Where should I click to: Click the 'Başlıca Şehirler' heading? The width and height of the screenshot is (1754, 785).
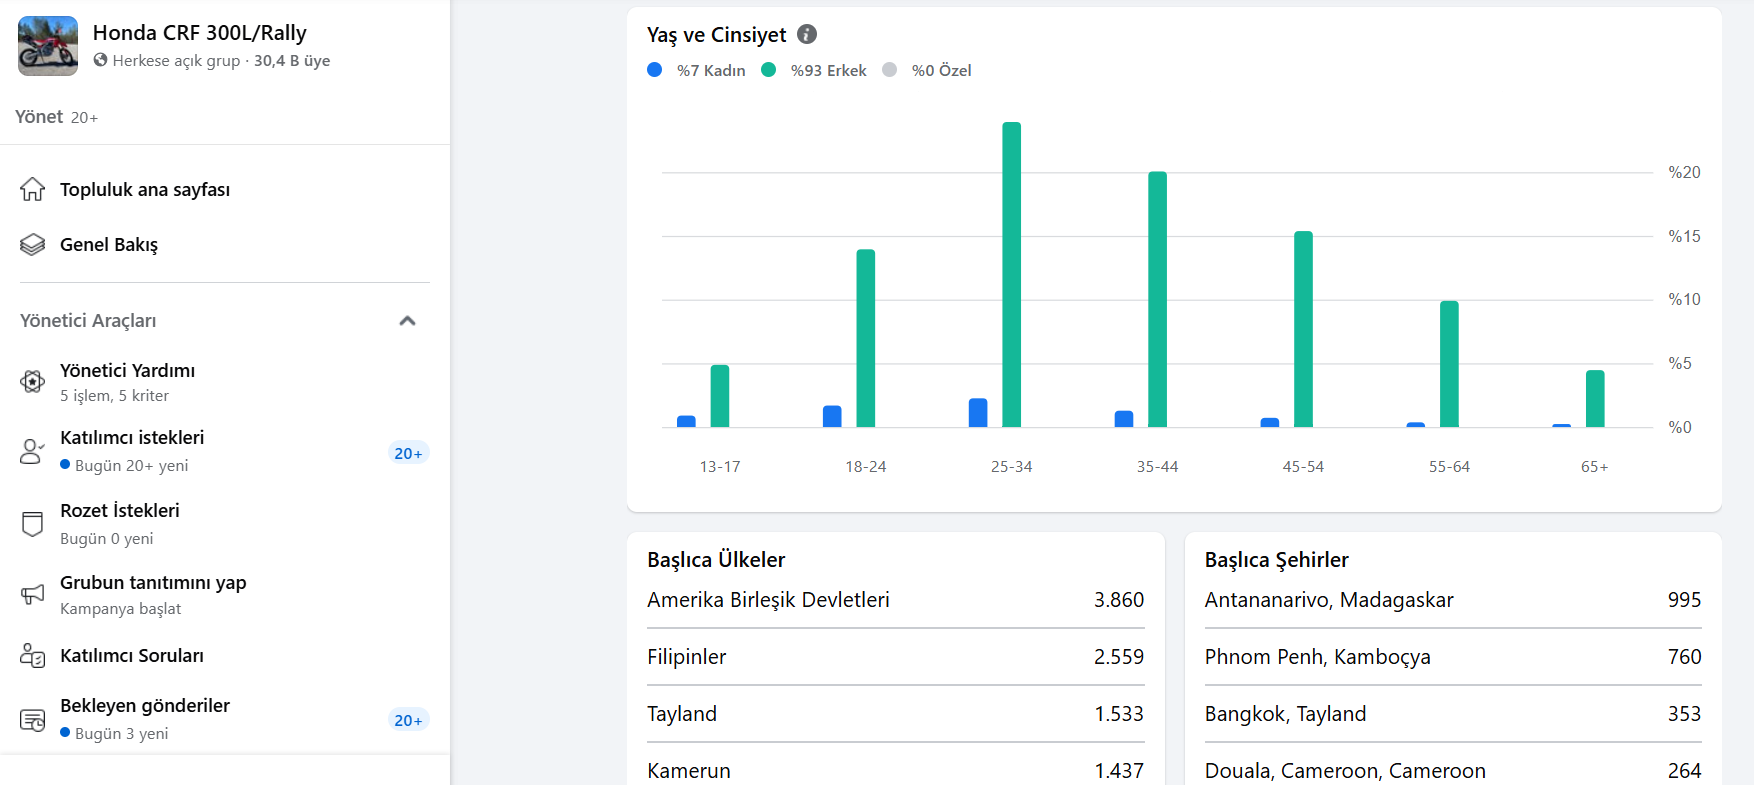(1277, 560)
